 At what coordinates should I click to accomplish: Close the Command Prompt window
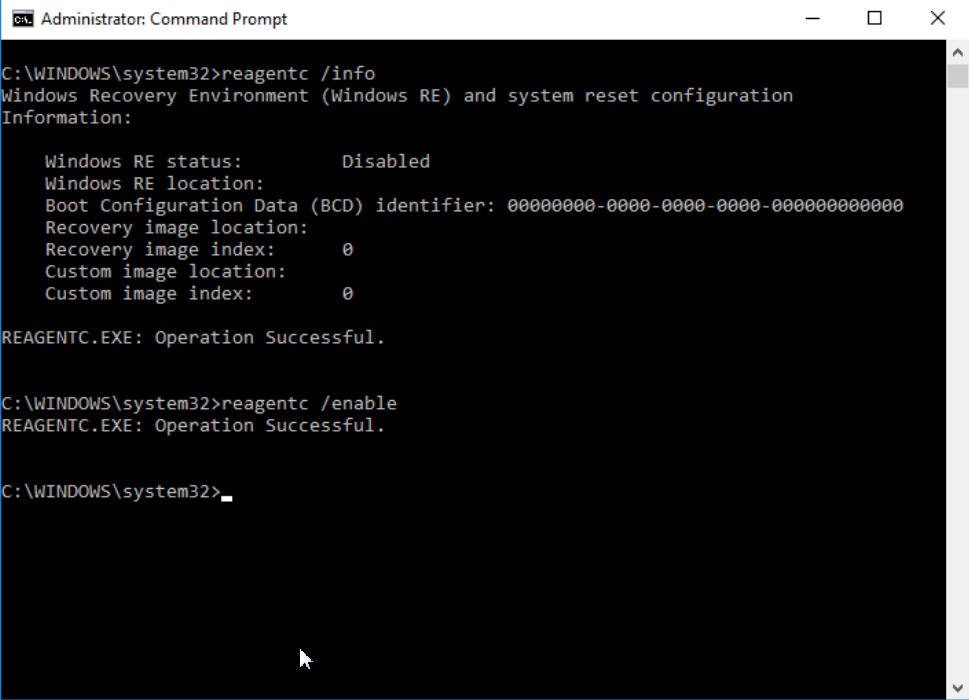937,18
